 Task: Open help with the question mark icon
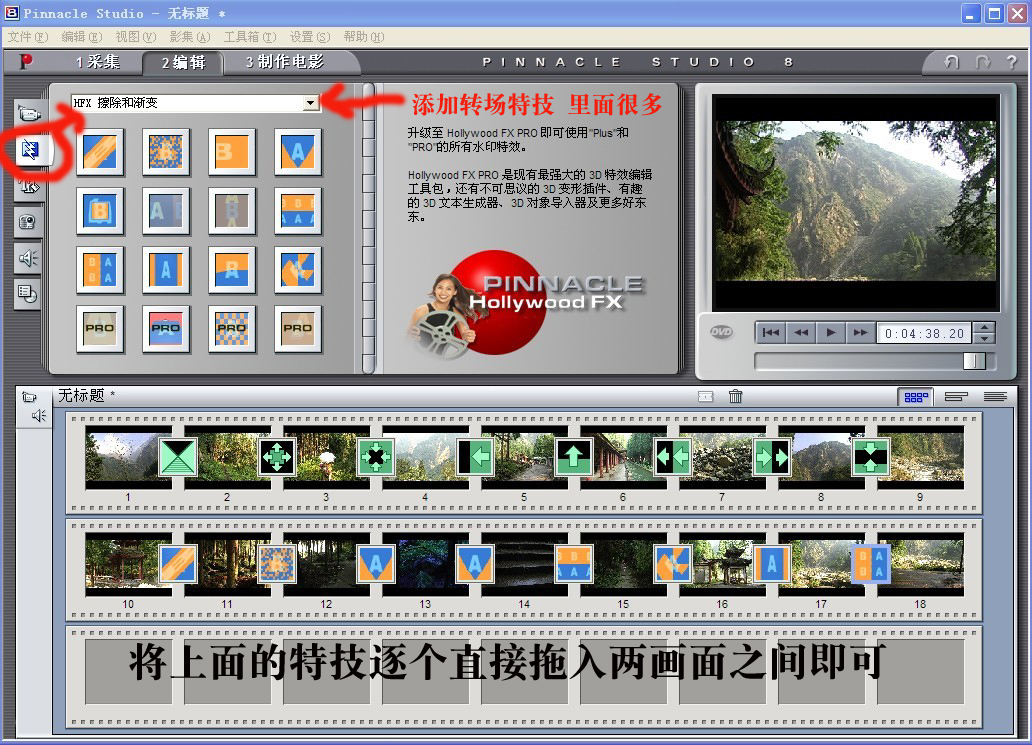(1012, 62)
